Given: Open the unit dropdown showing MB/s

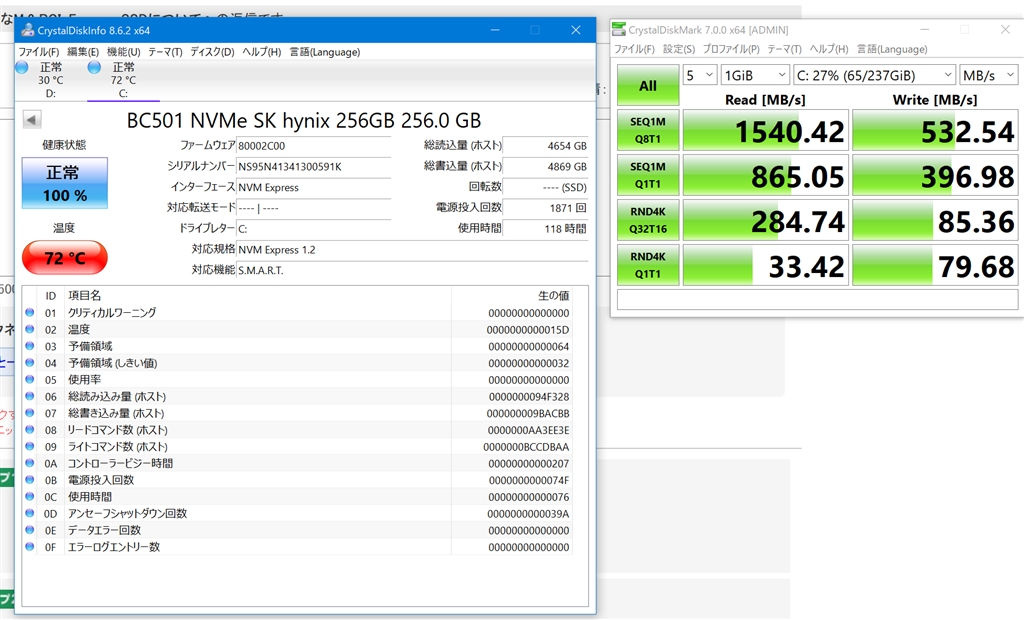Looking at the screenshot, I should click(989, 75).
